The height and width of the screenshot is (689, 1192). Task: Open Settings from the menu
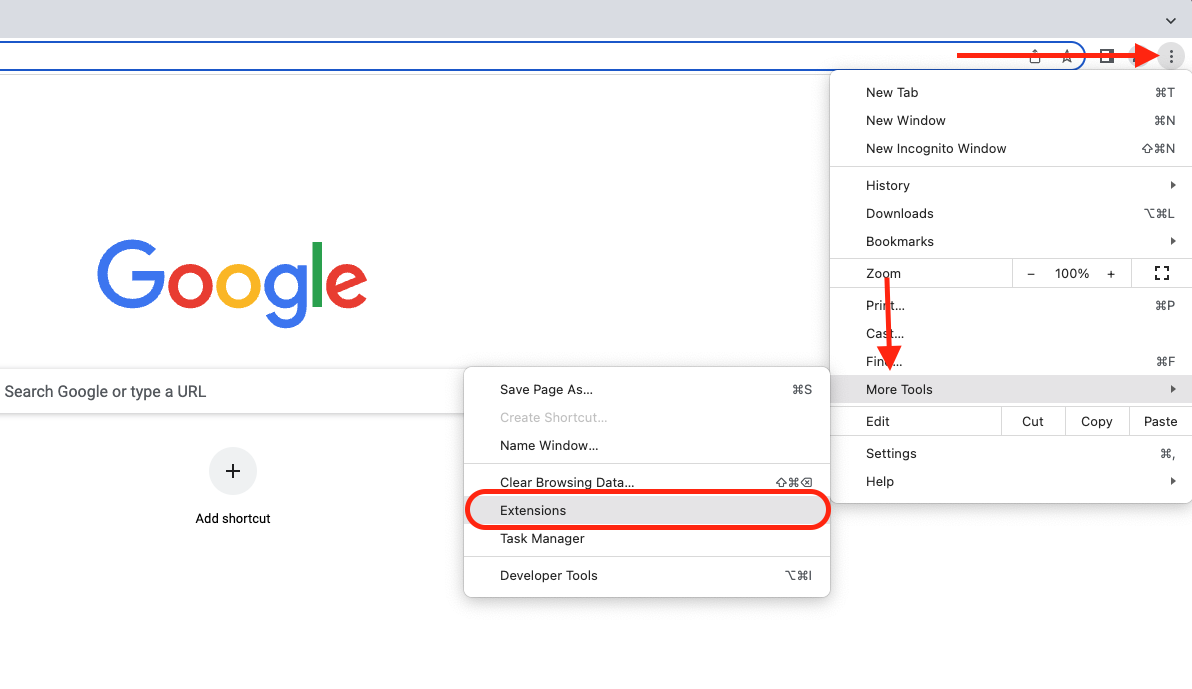pos(1010,454)
